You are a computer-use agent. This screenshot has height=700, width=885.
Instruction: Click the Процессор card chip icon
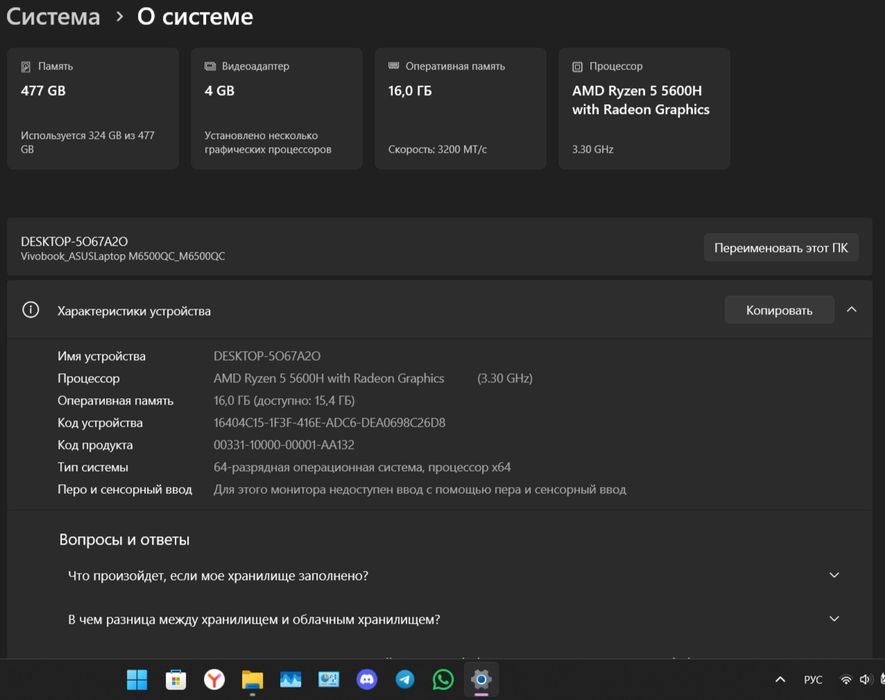(x=577, y=67)
